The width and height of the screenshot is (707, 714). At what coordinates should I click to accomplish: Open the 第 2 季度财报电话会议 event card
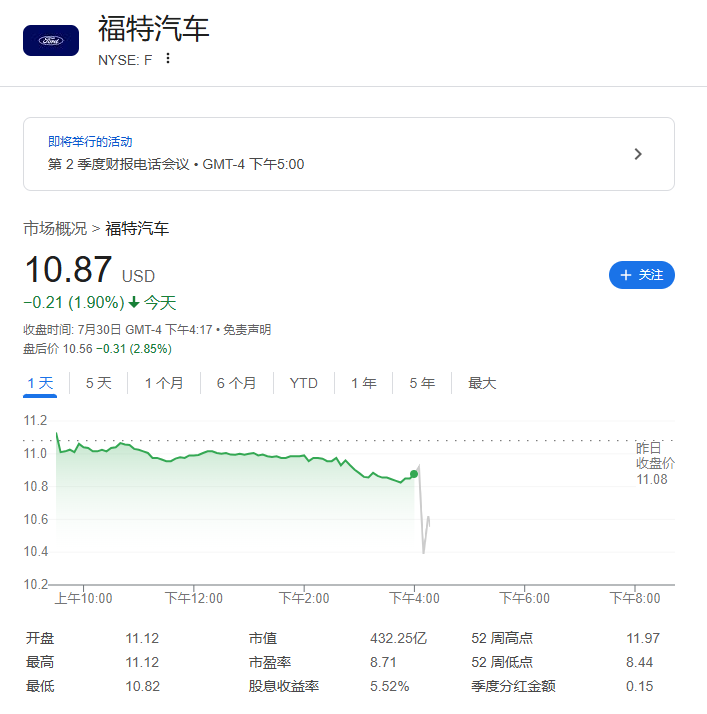click(x=348, y=154)
